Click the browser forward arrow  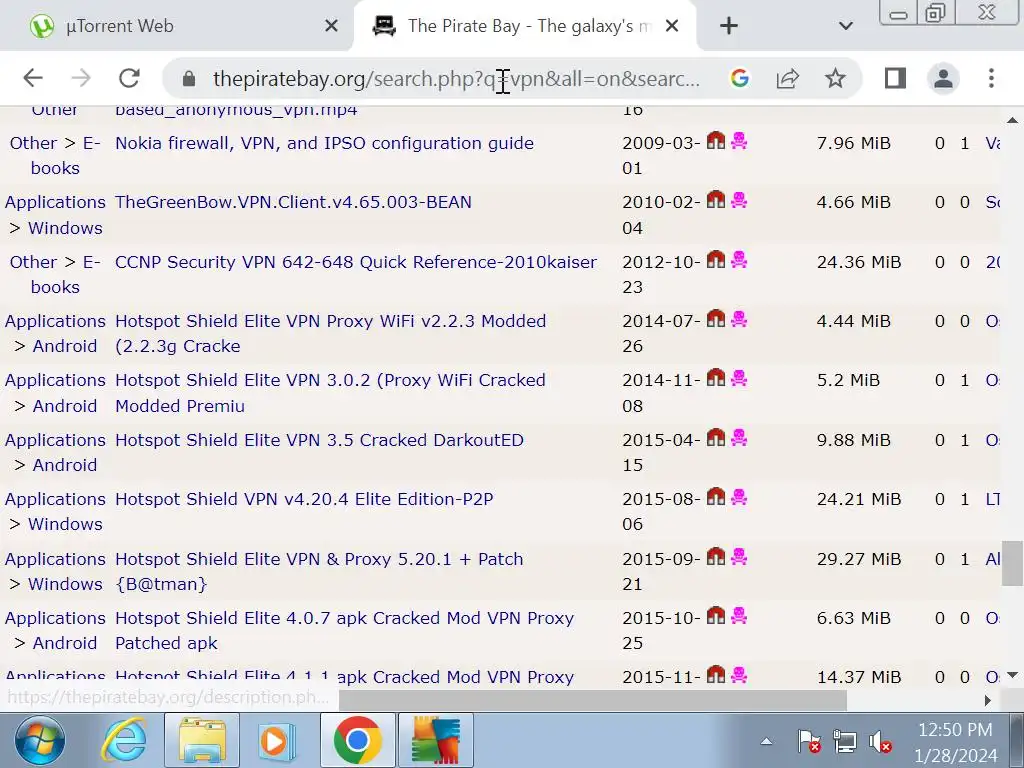tap(81, 78)
